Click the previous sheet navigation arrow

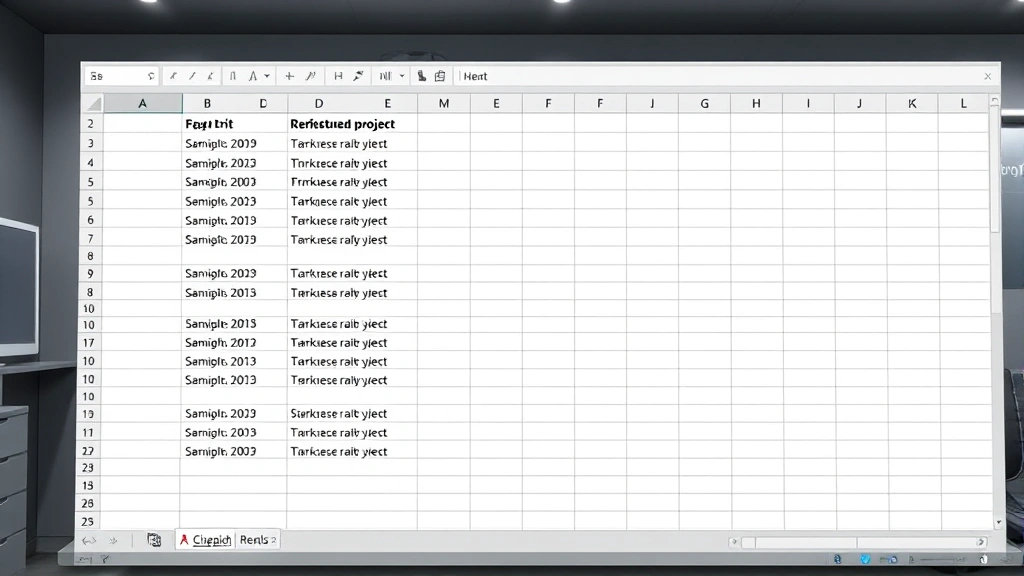pos(90,540)
